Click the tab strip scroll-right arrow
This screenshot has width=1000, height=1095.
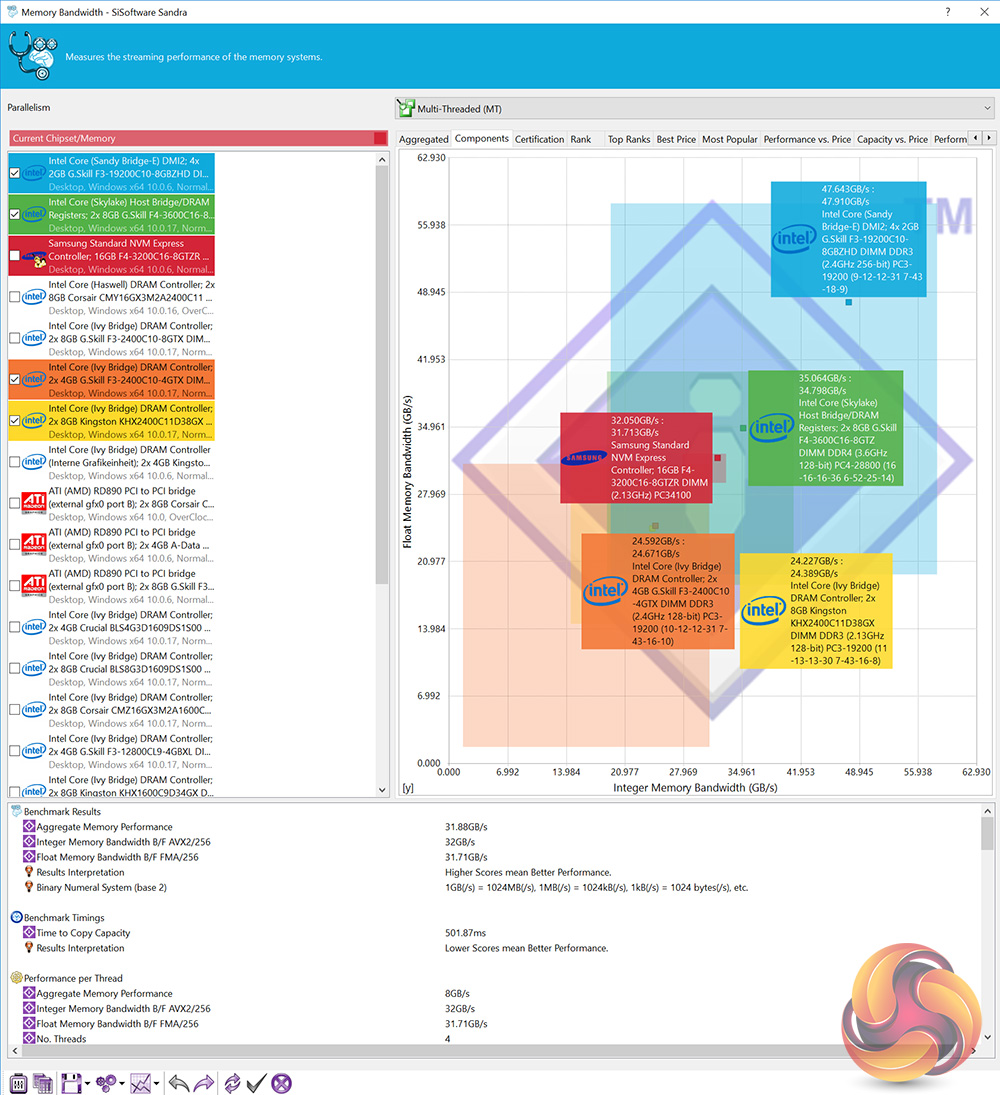989,138
